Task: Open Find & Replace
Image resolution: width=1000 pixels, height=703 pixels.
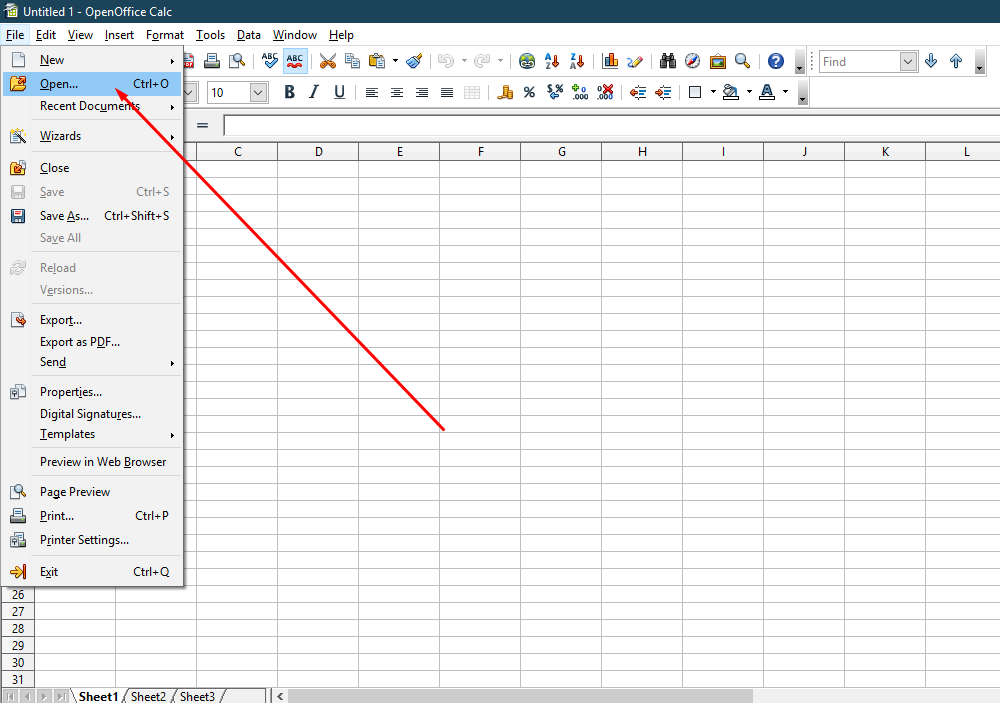Action: click(x=667, y=61)
